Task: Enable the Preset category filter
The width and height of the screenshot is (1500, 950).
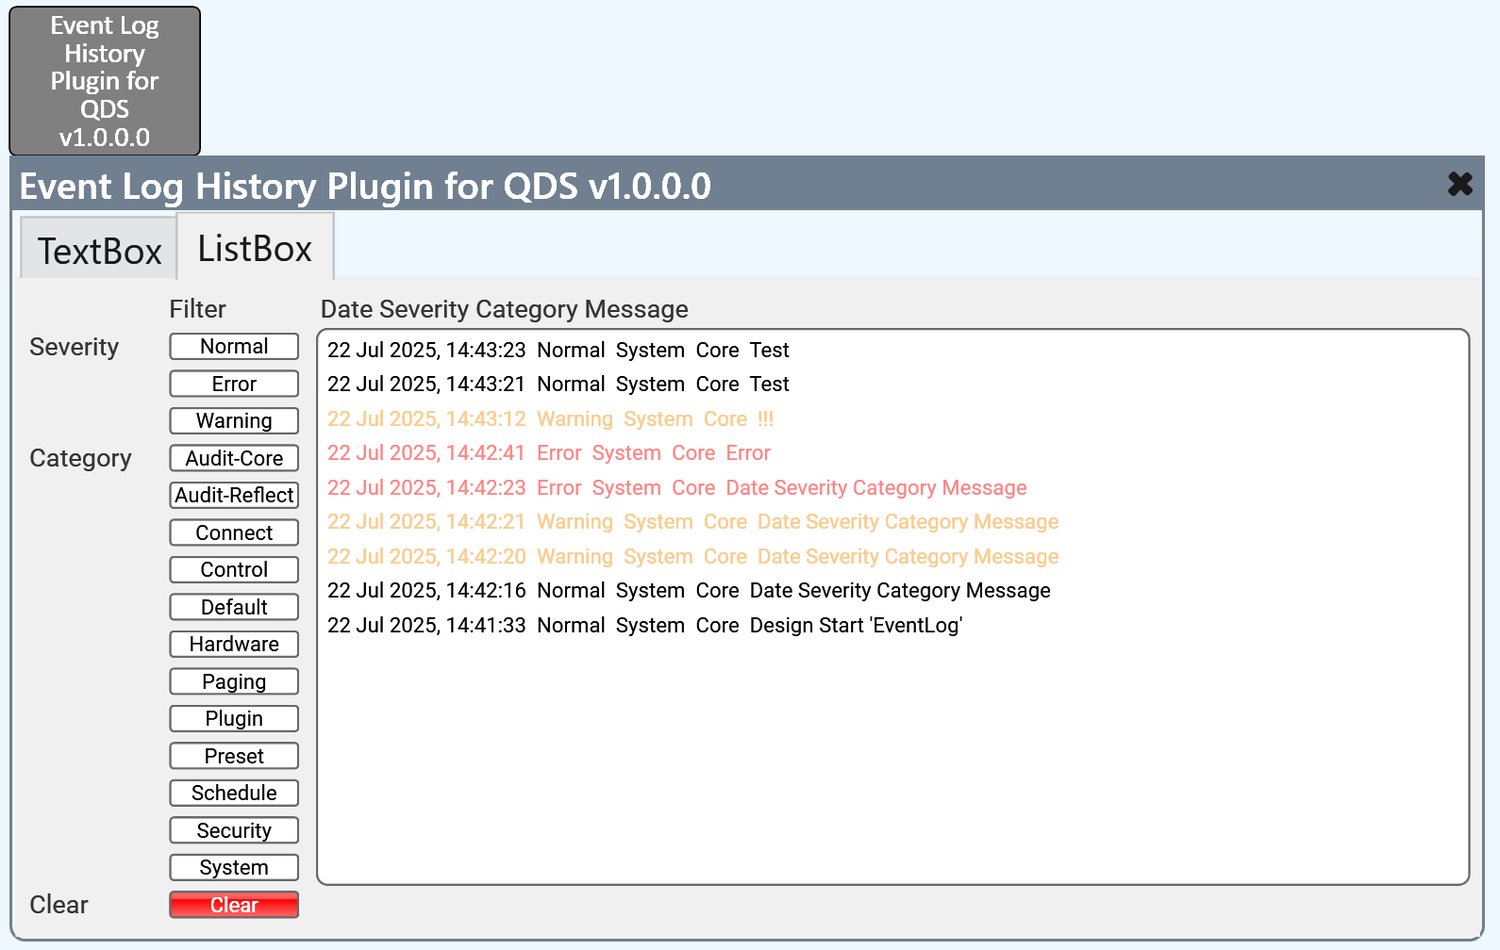Action: (x=234, y=756)
